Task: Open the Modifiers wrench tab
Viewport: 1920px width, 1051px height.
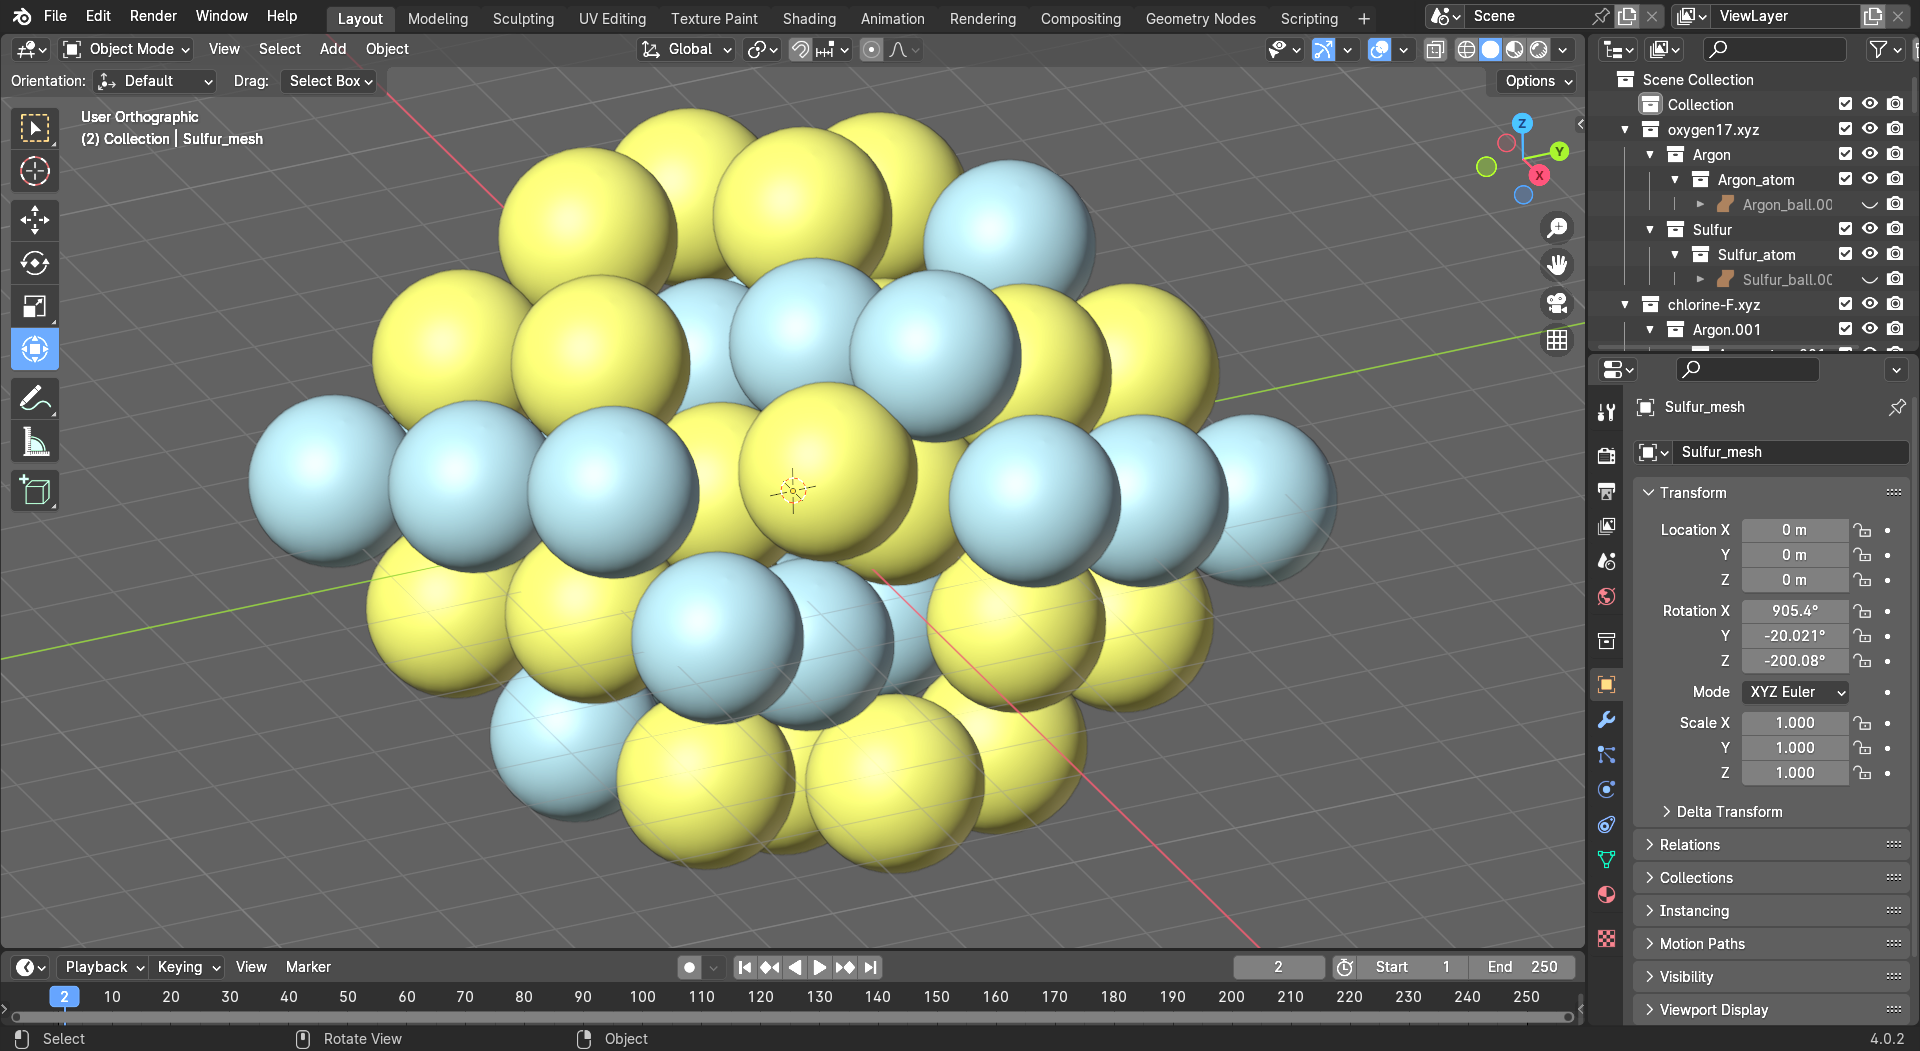Action: pyautogui.click(x=1607, y=720)
